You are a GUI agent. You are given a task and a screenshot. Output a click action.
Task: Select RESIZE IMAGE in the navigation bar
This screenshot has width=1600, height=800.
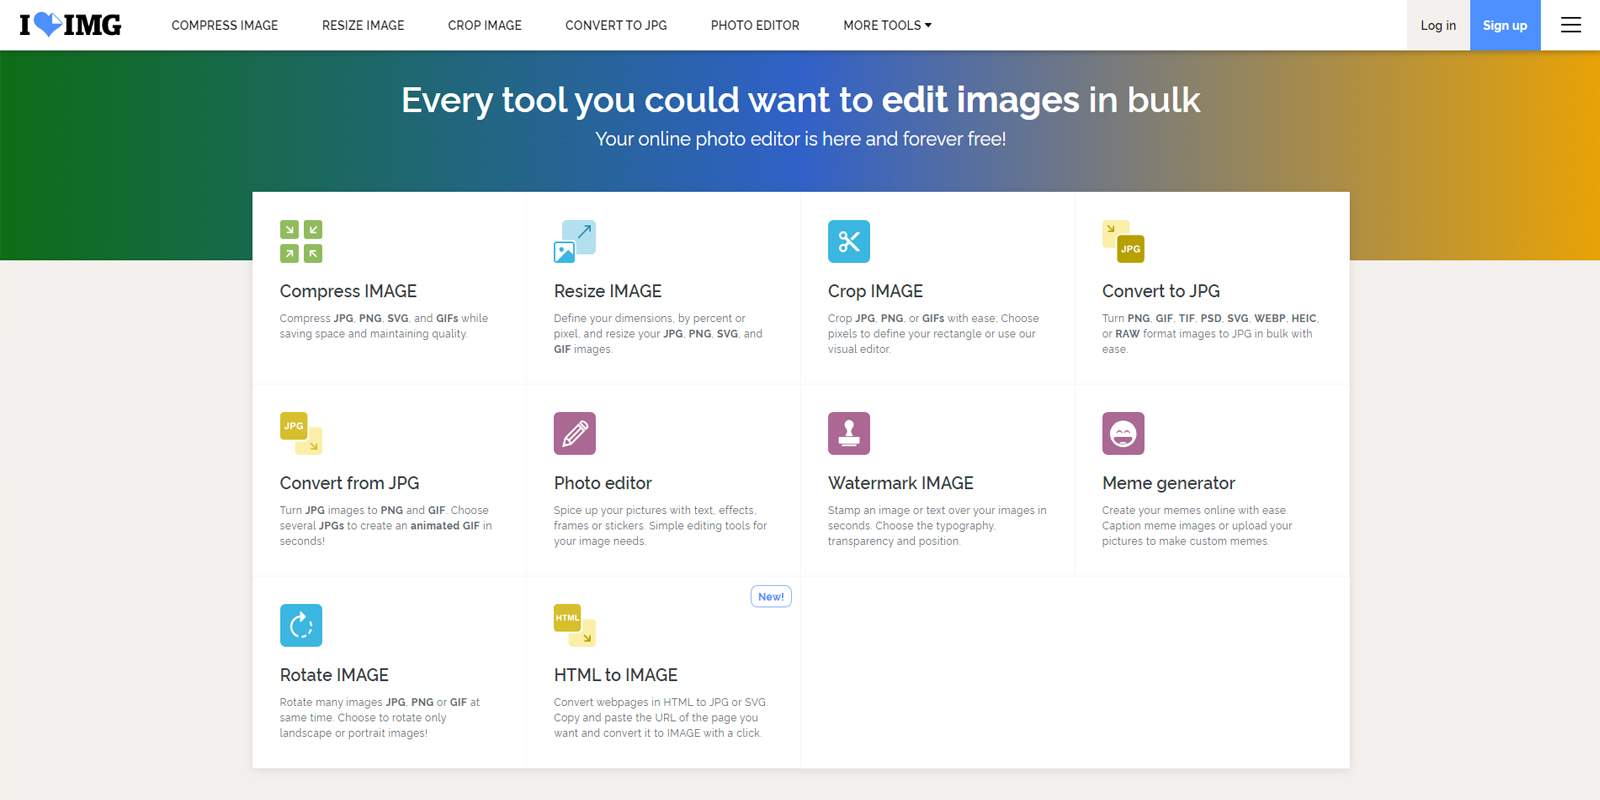[363, 25]
